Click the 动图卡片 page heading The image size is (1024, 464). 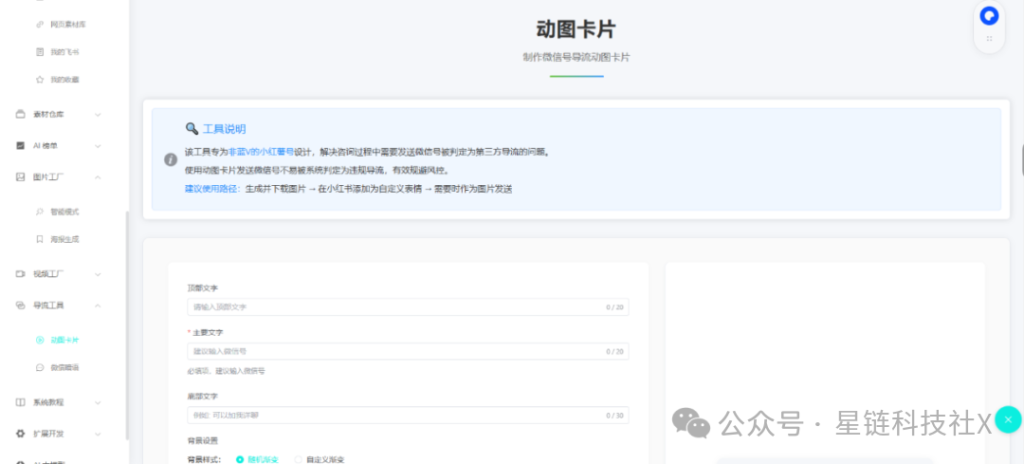click(576, 29)
